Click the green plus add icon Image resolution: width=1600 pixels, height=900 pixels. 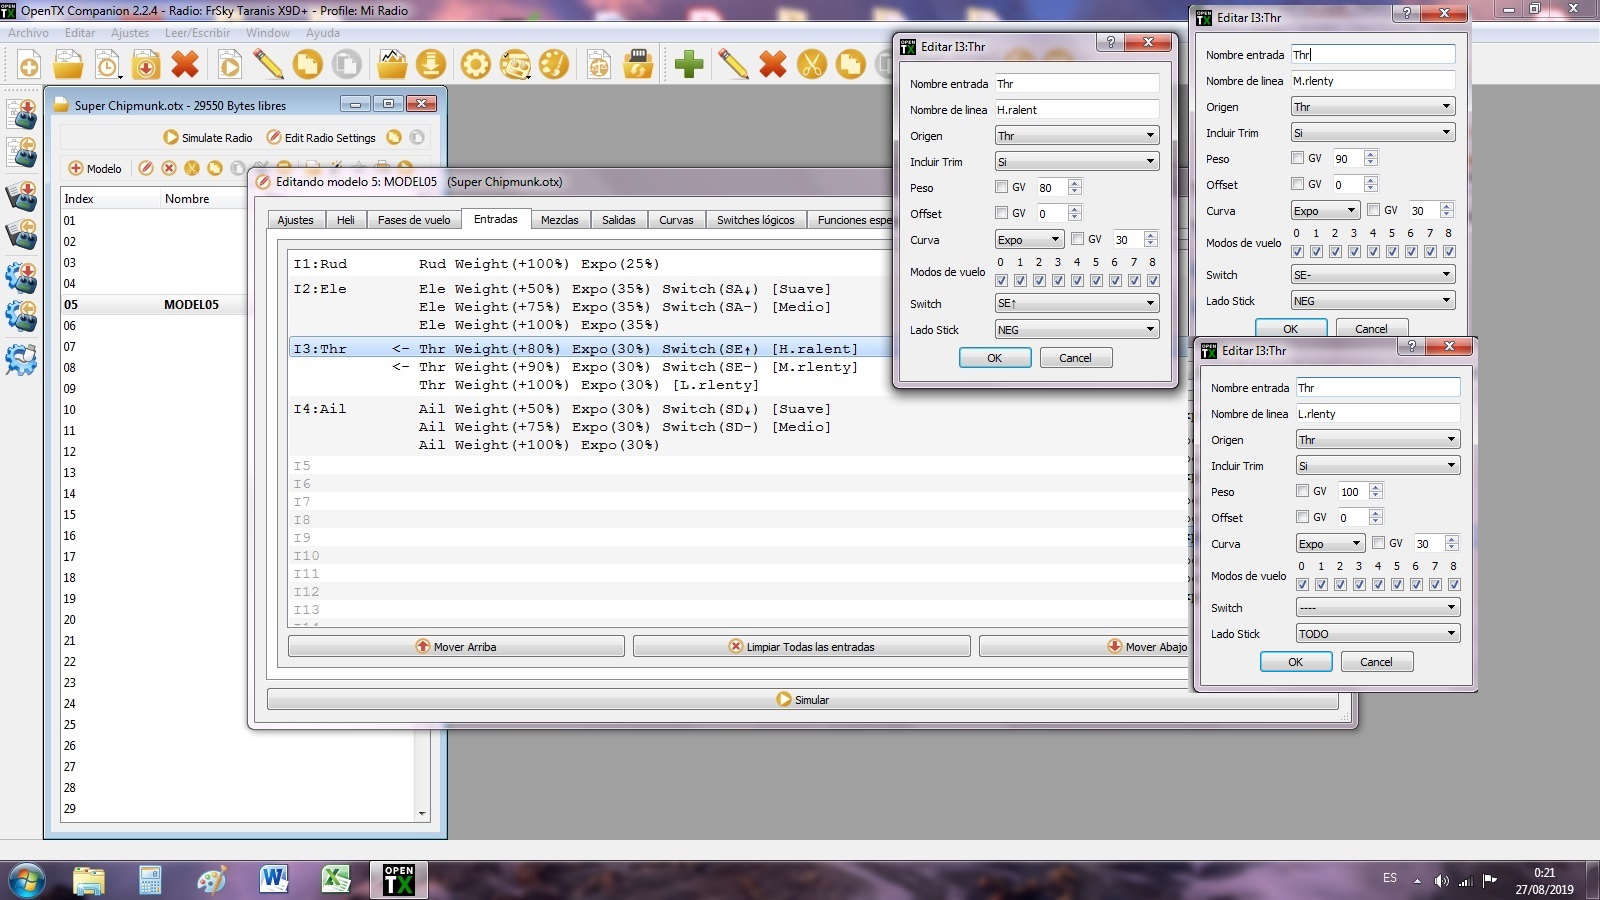pos(688,66)
